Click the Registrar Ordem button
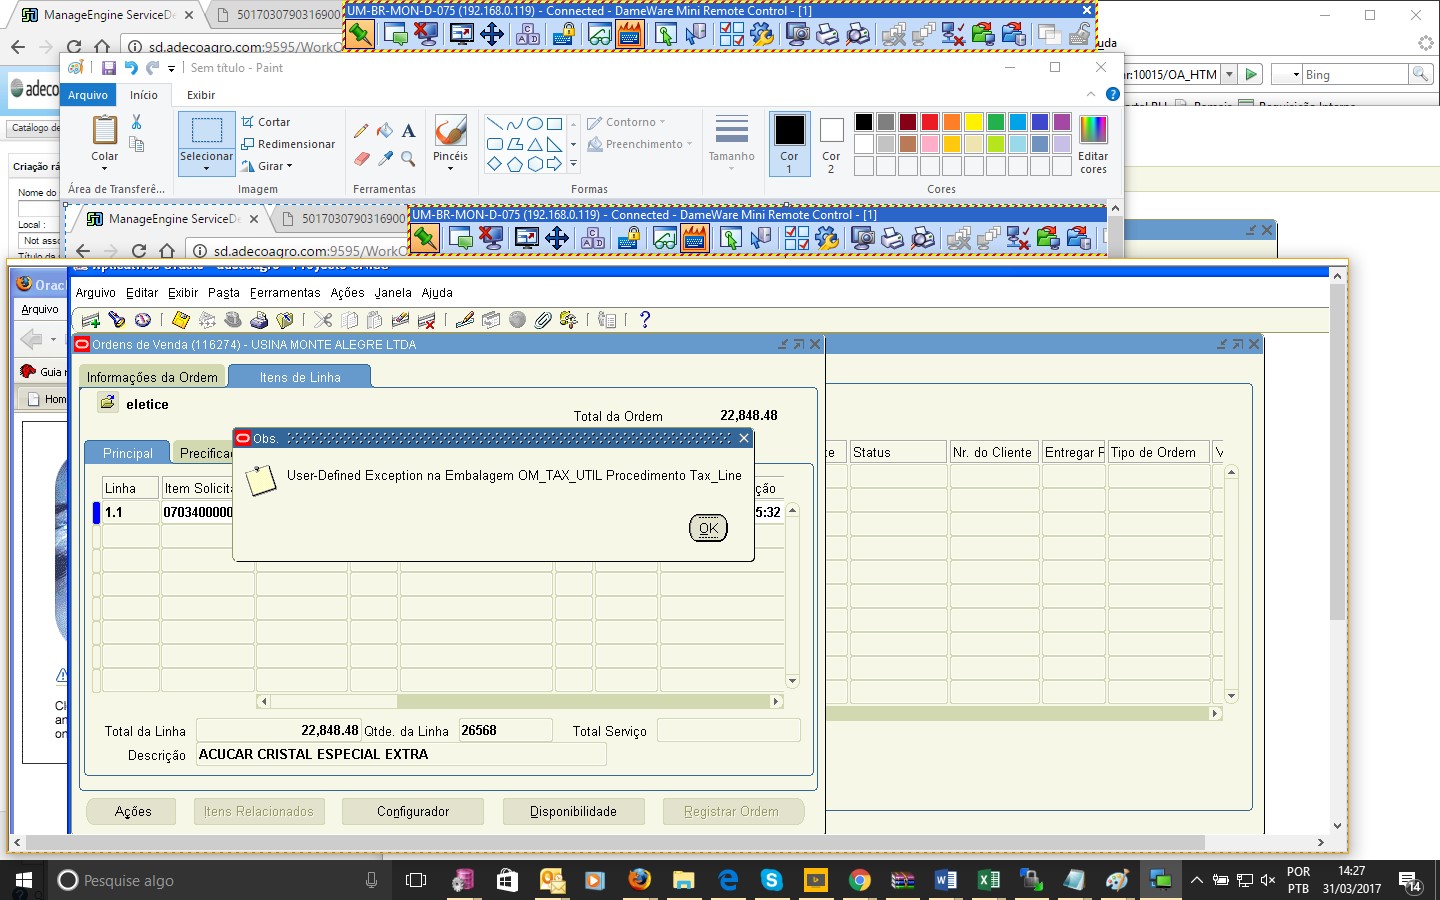Viewport: 1440px width, 900px height. click(731, 811)
